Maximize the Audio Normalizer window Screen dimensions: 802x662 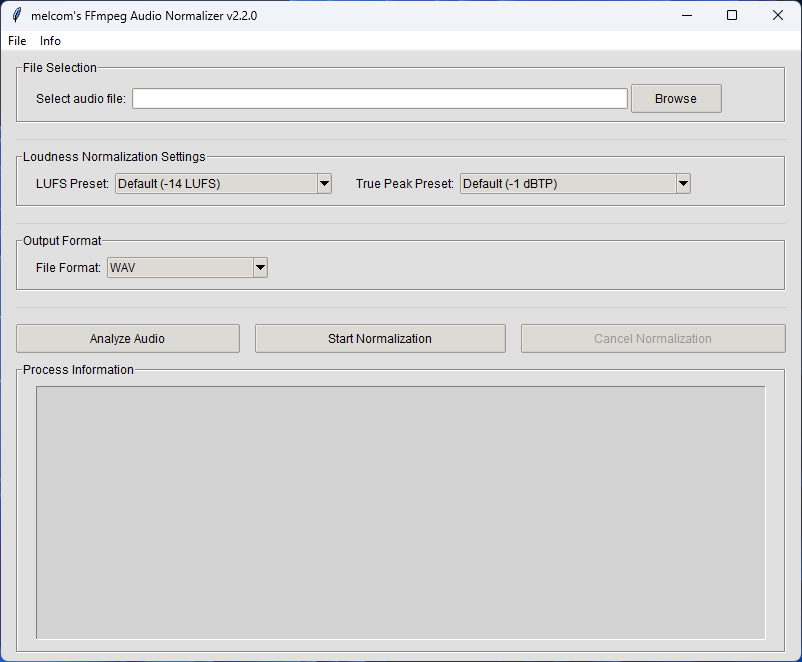click(x=732, y=15)
